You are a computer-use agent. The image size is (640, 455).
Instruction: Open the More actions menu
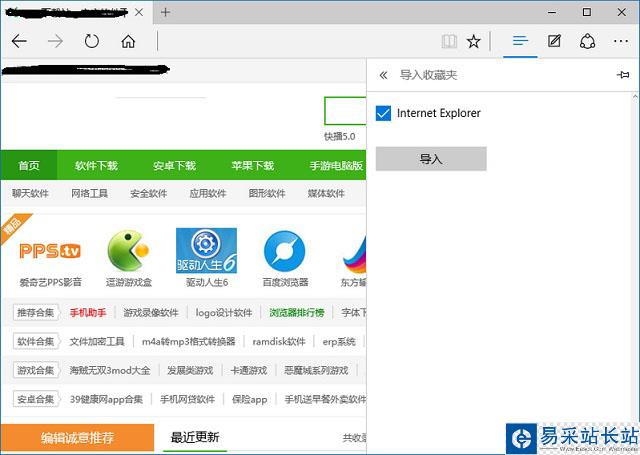coord(621,41)
